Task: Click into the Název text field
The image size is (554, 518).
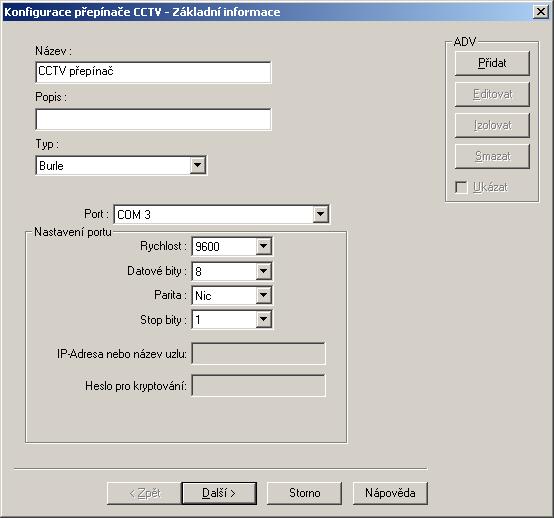Action: 153,72
